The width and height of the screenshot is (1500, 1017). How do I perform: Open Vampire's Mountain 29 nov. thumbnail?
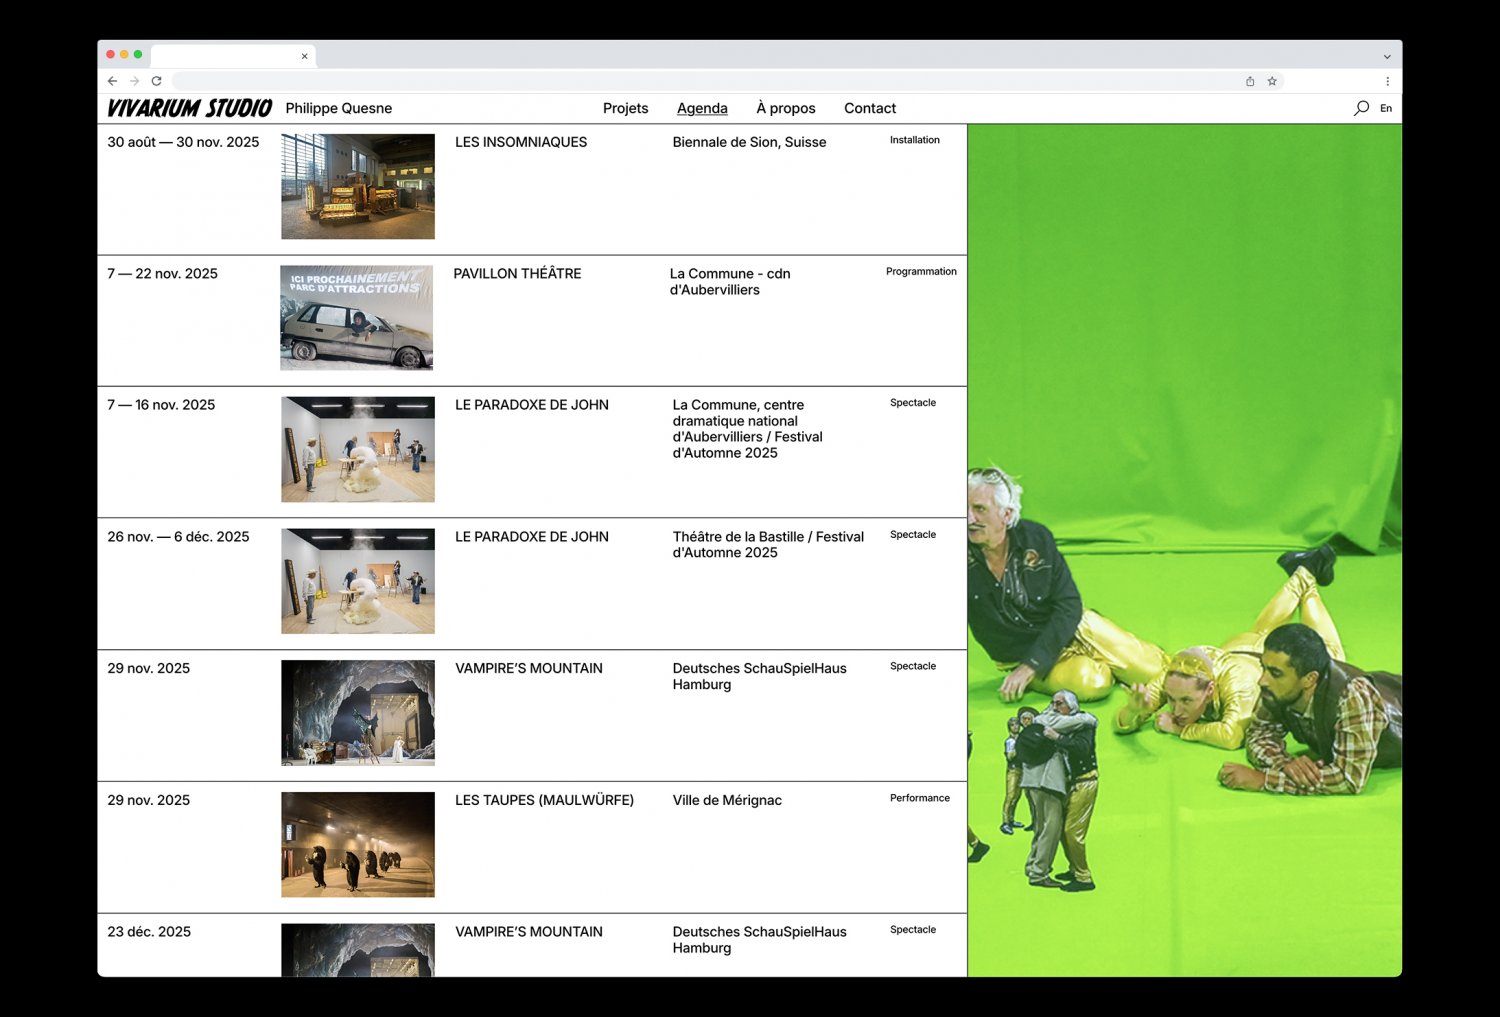coord(358,713)
